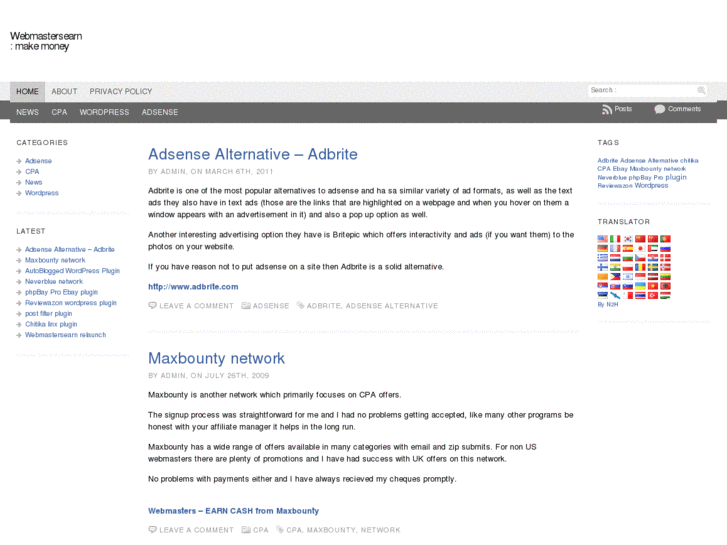
Task: Choose the Israeli flag translation
Action: (628, 276)
